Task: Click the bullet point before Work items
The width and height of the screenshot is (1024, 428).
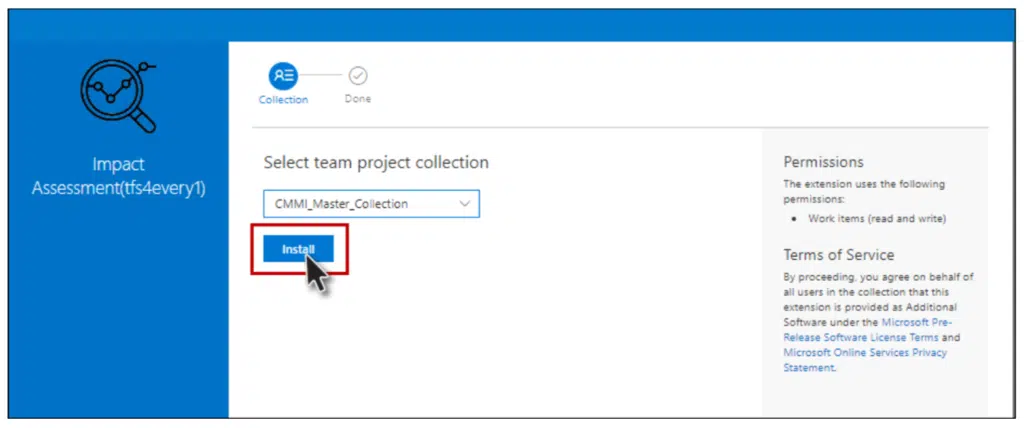Action: pyautogui.click(x=795, y=218)
